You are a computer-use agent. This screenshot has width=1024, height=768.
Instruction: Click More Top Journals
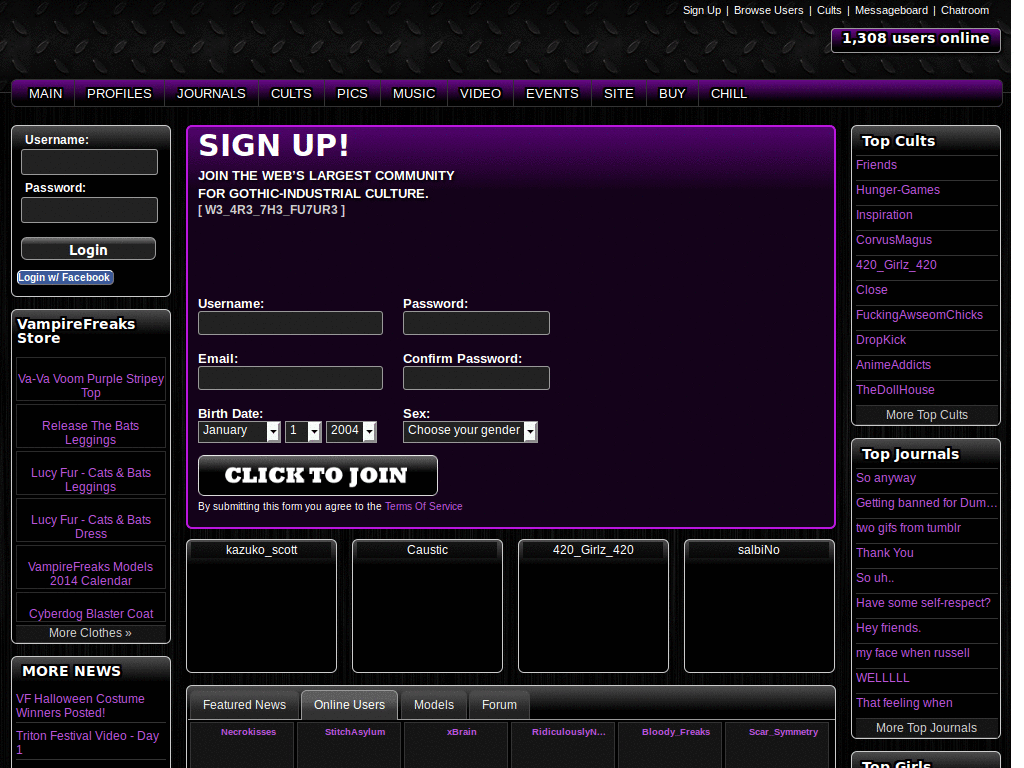(926, 728)
